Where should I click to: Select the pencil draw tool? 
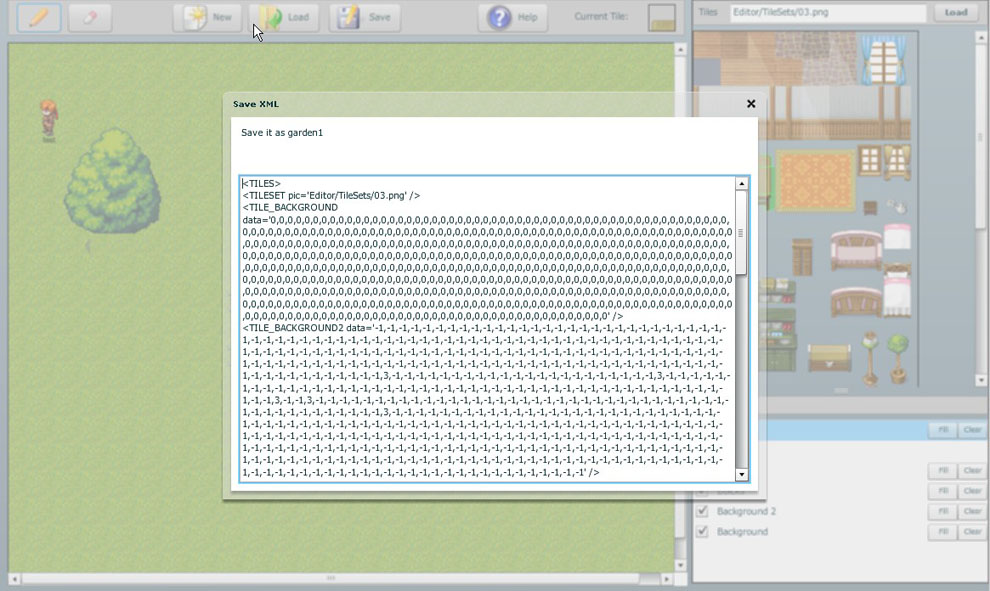pos(39,18)
